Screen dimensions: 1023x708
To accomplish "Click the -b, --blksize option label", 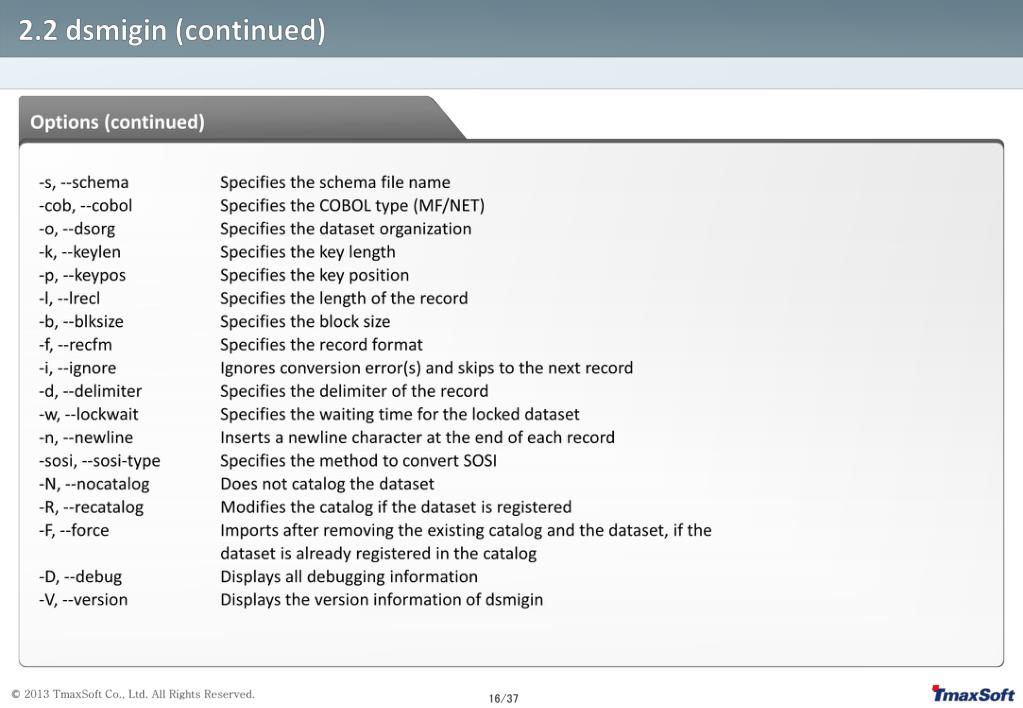I will pyautogui.click(x=81, y=322).
